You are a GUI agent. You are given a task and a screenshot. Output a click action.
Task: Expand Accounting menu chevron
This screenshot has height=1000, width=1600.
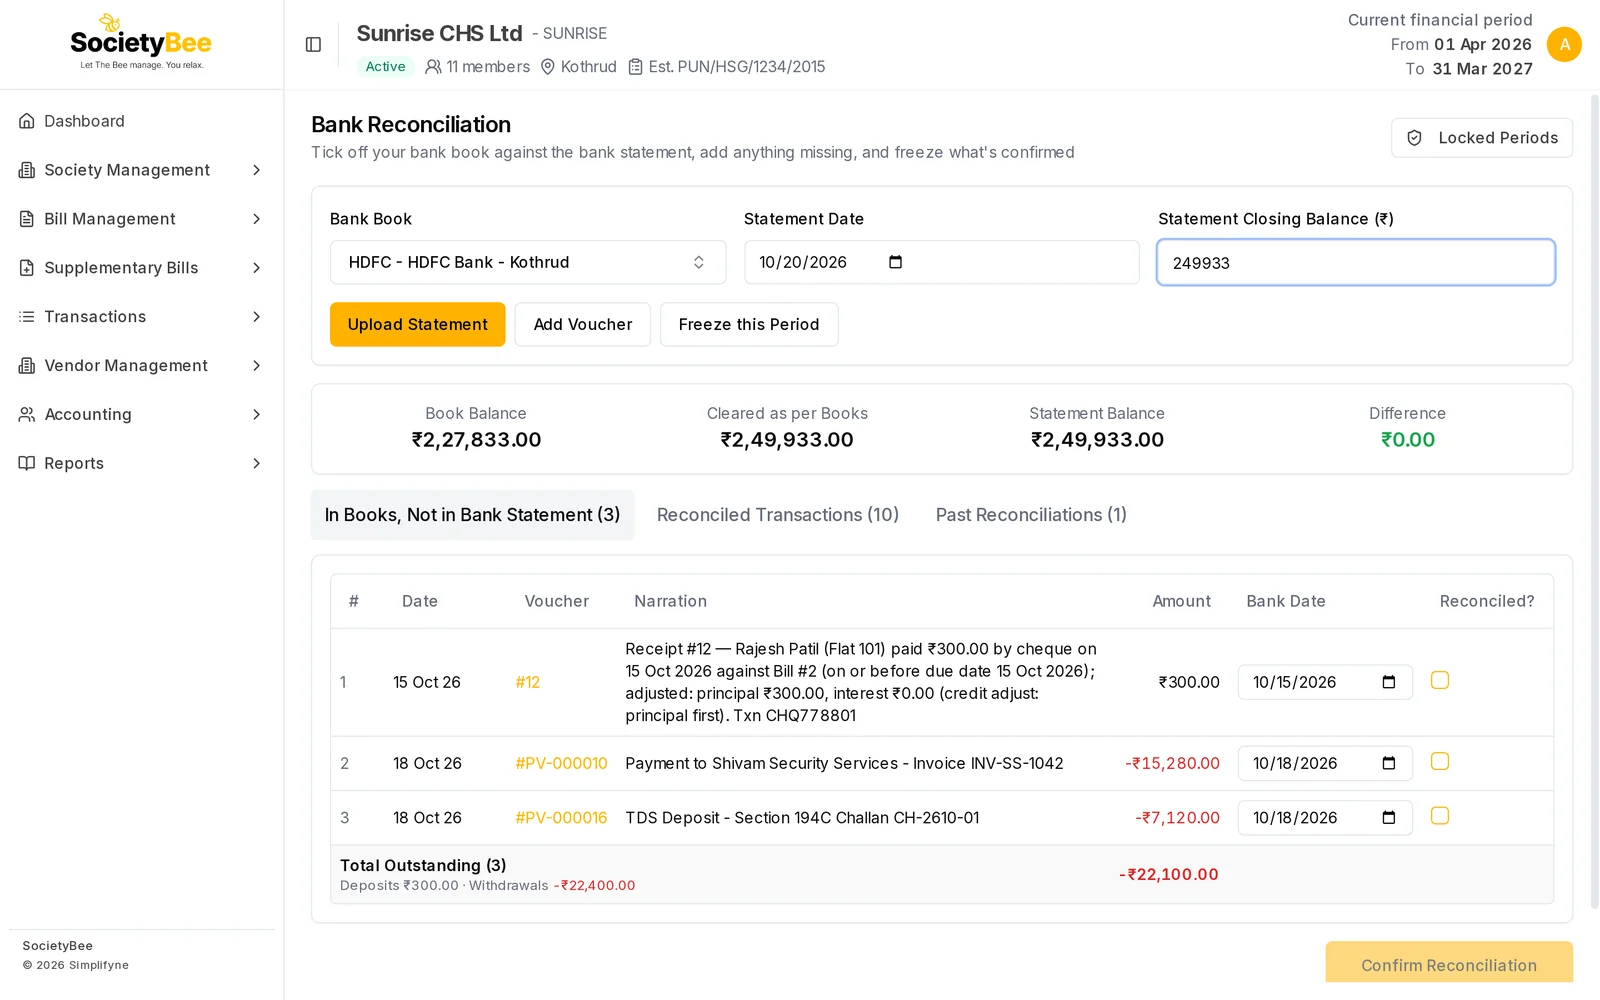pyautogui.click(x=256, y=414)
